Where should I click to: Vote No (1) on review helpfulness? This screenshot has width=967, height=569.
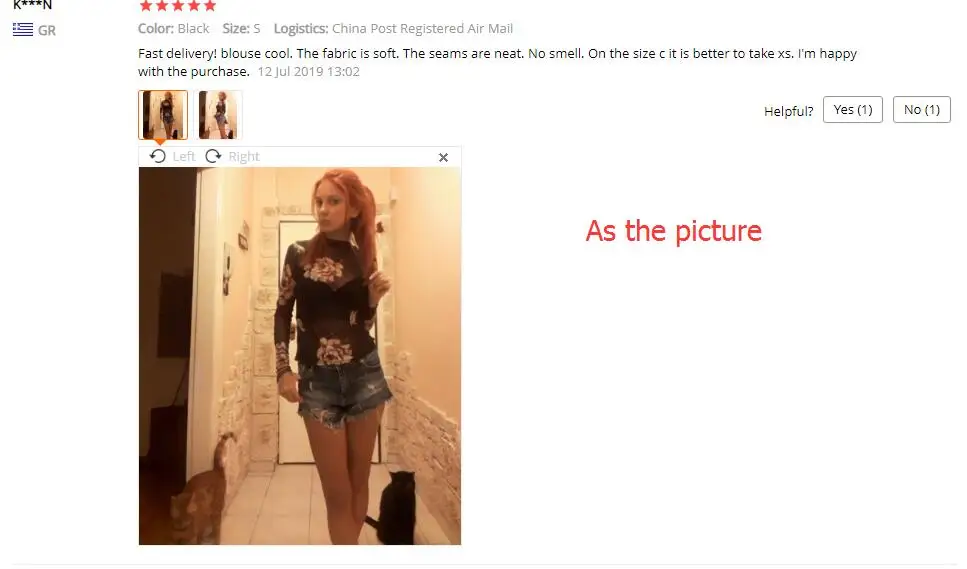[x=921, y=110]
